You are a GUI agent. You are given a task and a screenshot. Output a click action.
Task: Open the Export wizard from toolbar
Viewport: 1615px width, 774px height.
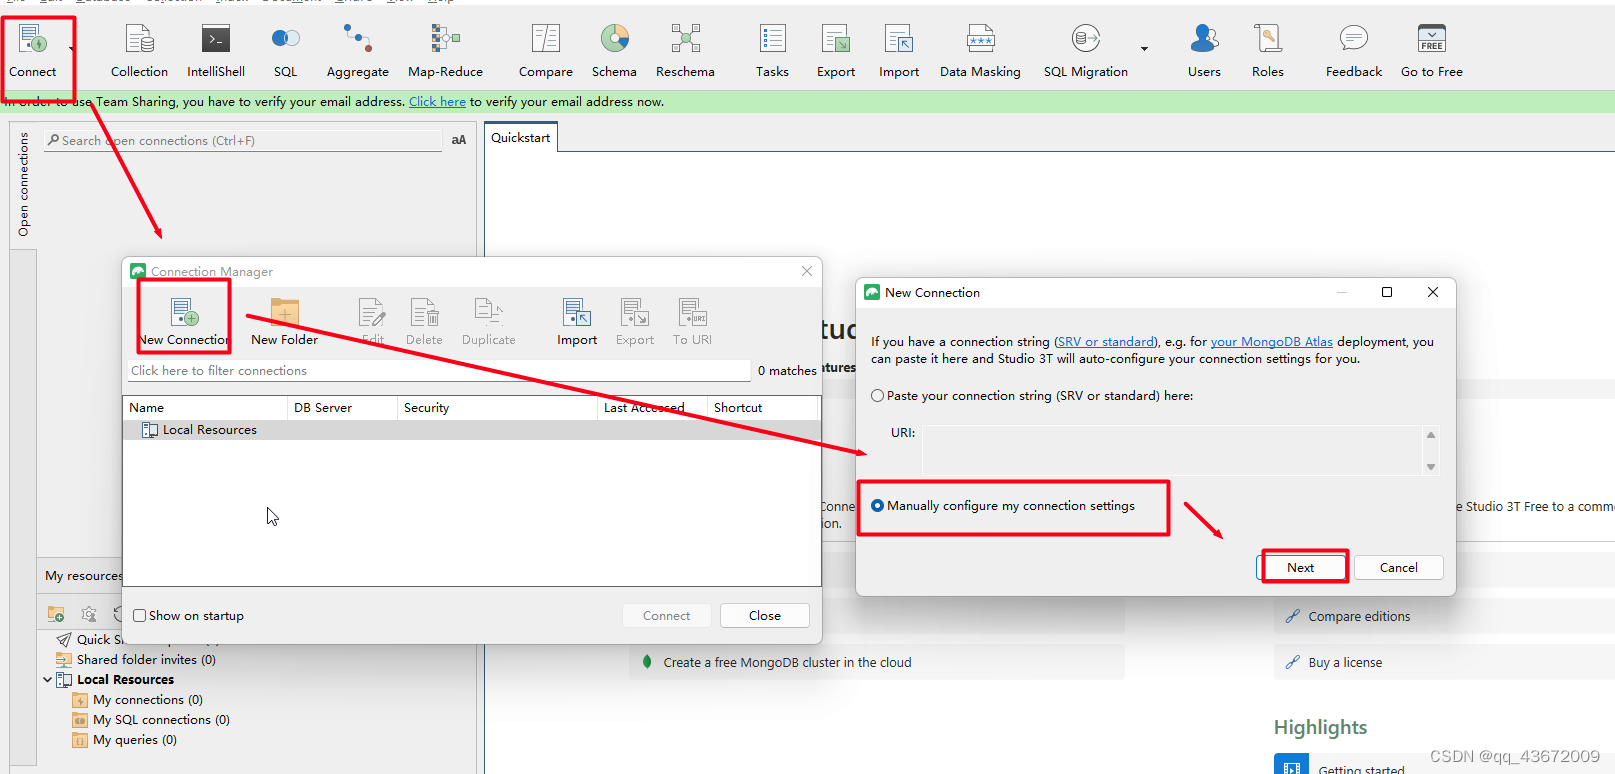point(836,52)
